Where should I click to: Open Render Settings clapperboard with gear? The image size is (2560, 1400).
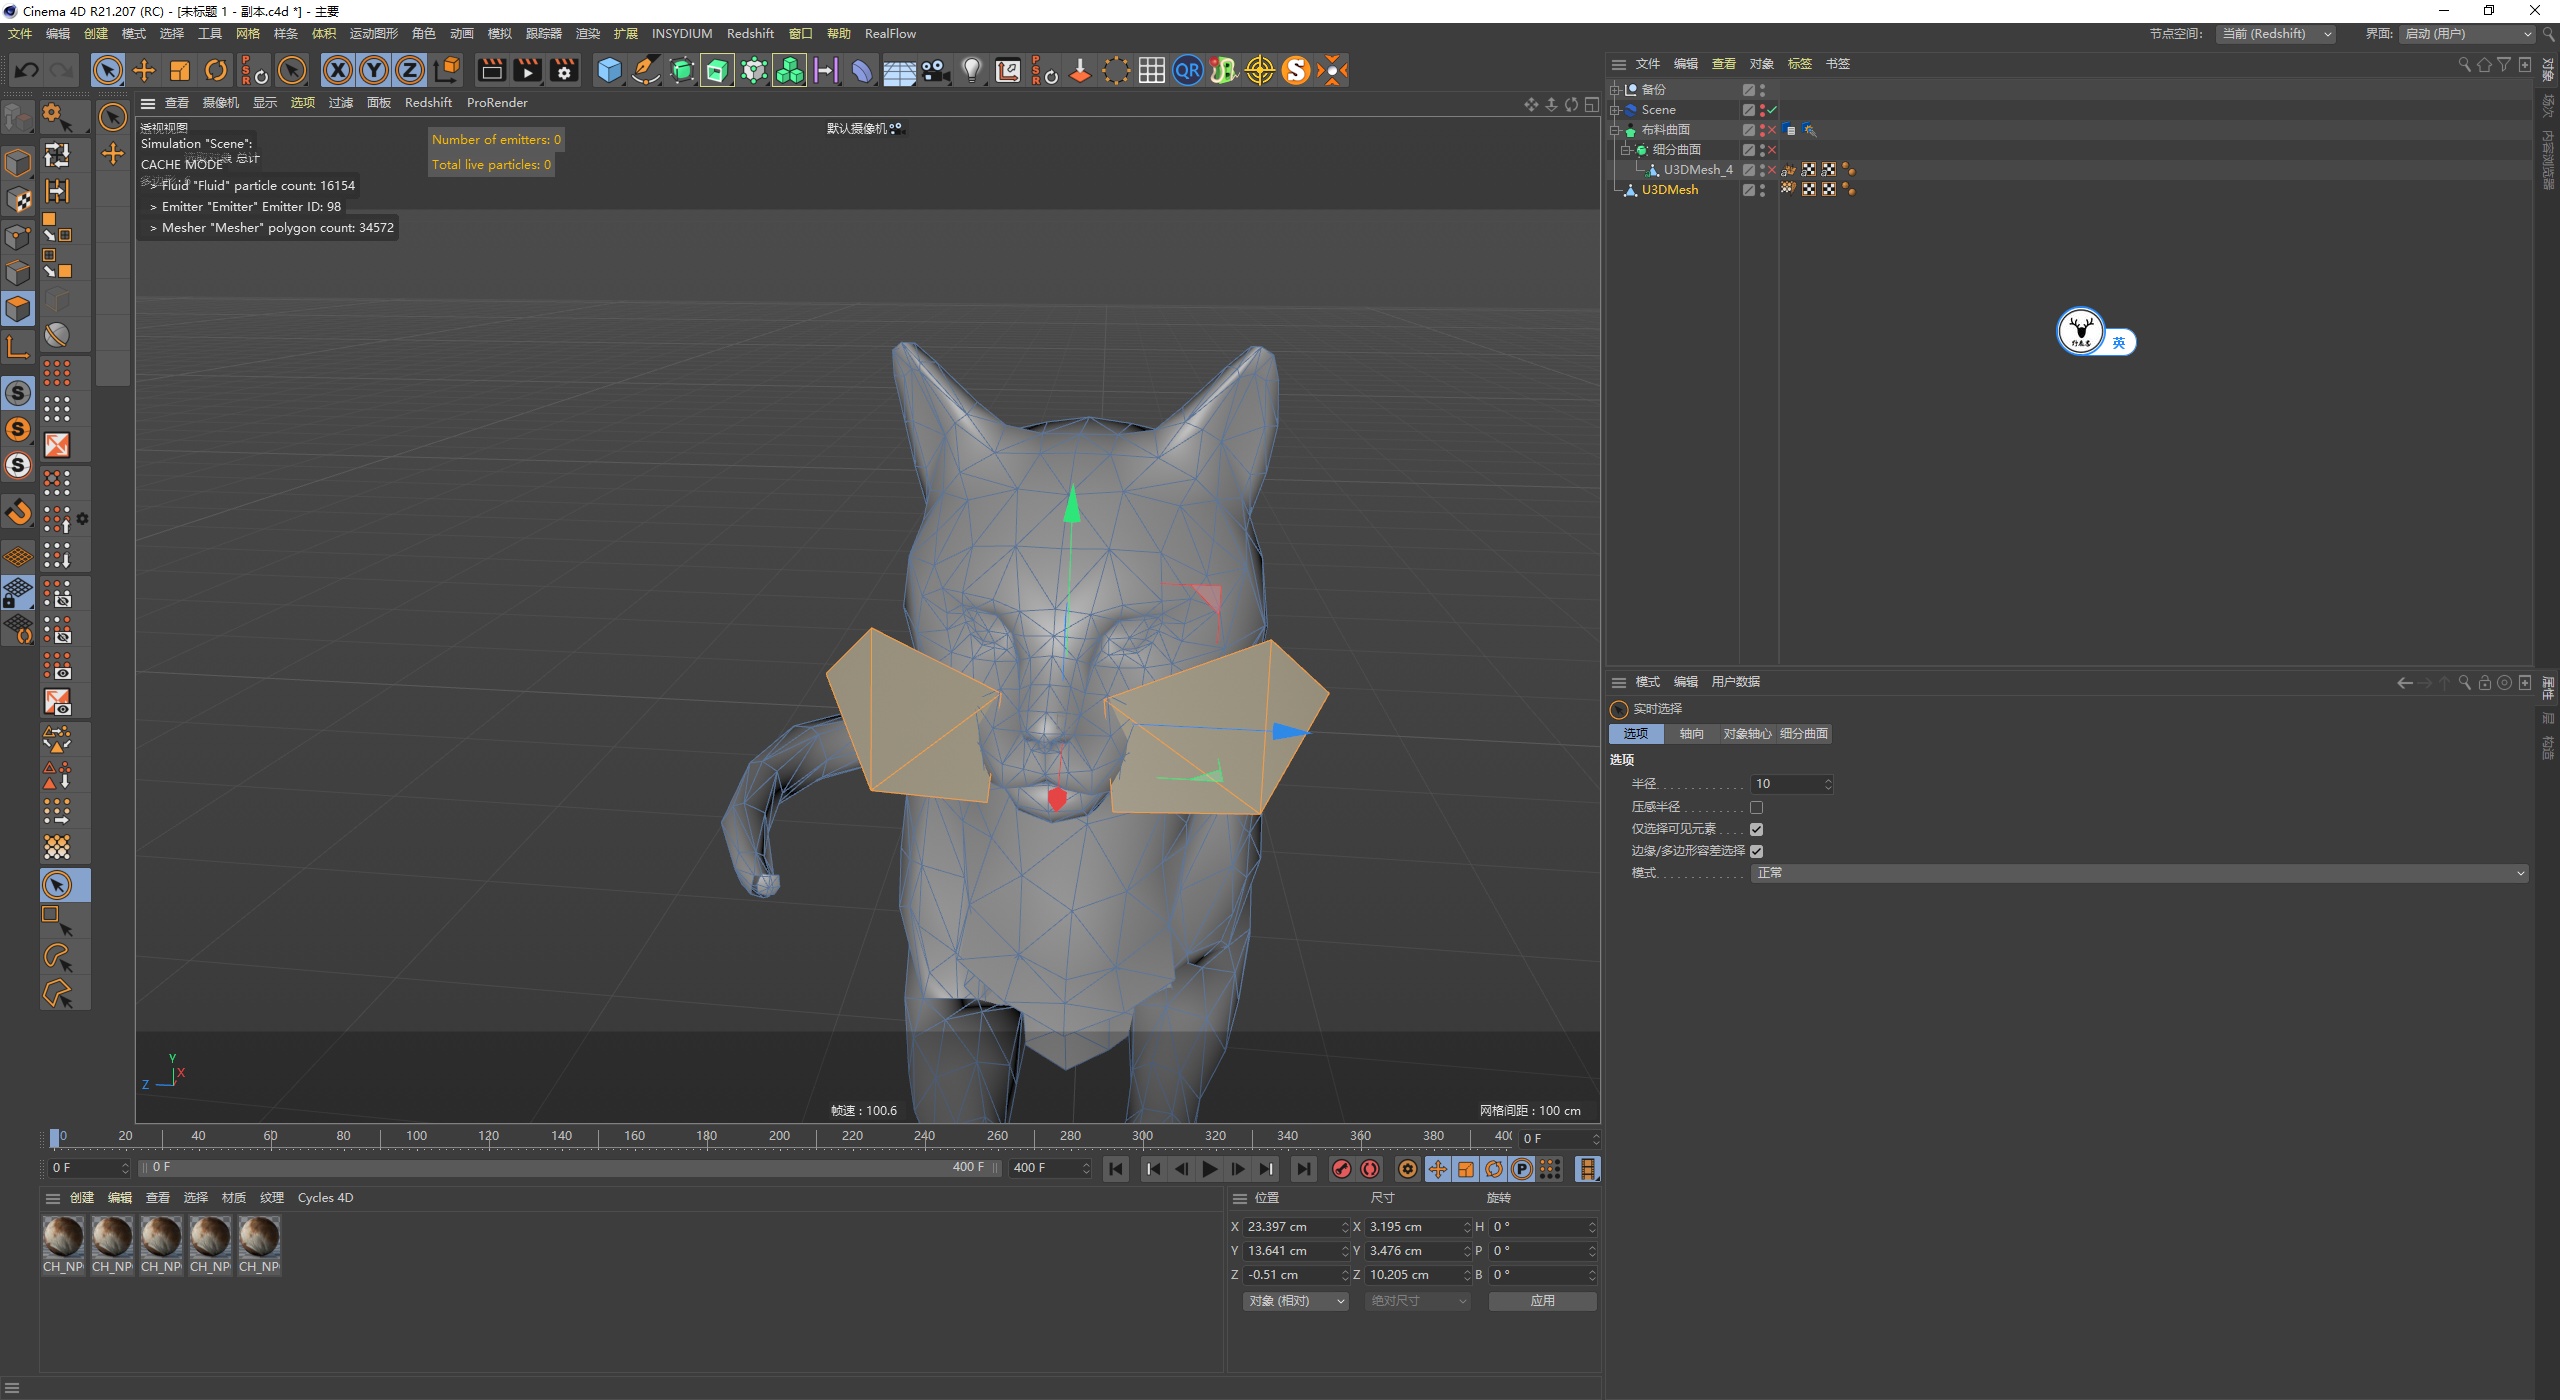pyautogui.click(x=564, y=70)
